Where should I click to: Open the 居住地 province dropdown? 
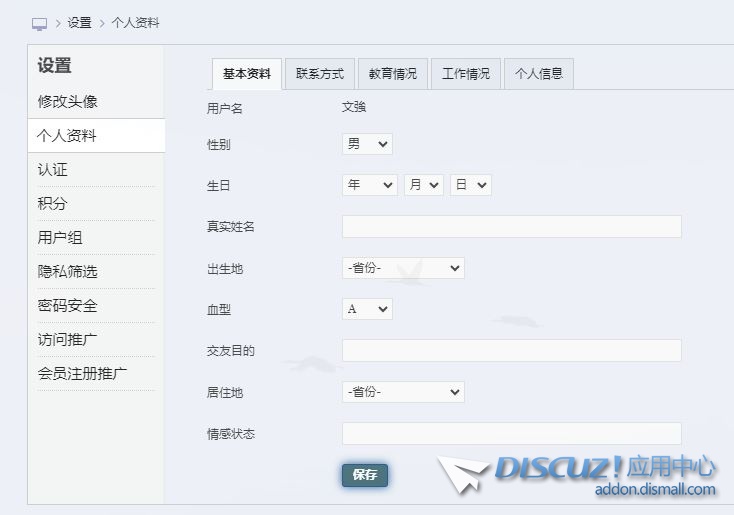pos(403,392)
